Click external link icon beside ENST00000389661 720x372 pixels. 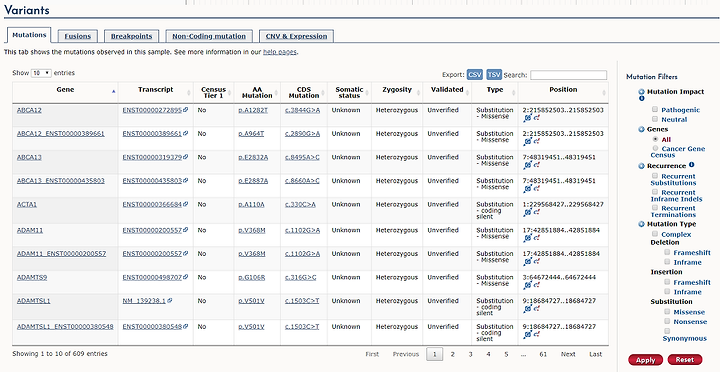coord(186,134)
